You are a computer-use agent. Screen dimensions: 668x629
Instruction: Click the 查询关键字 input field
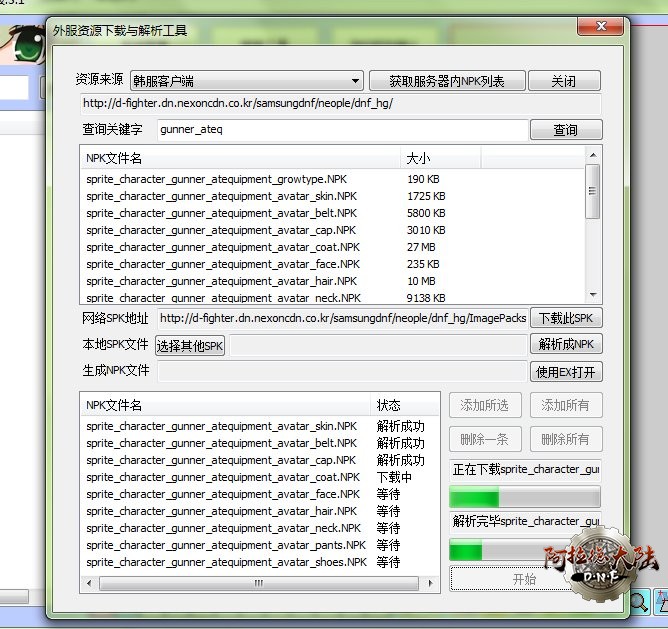(x=340, y=130)
